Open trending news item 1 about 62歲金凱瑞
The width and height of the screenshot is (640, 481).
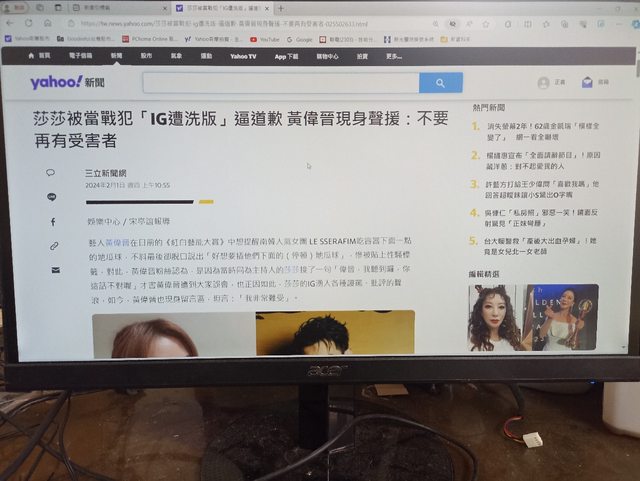tap(543, 131)
